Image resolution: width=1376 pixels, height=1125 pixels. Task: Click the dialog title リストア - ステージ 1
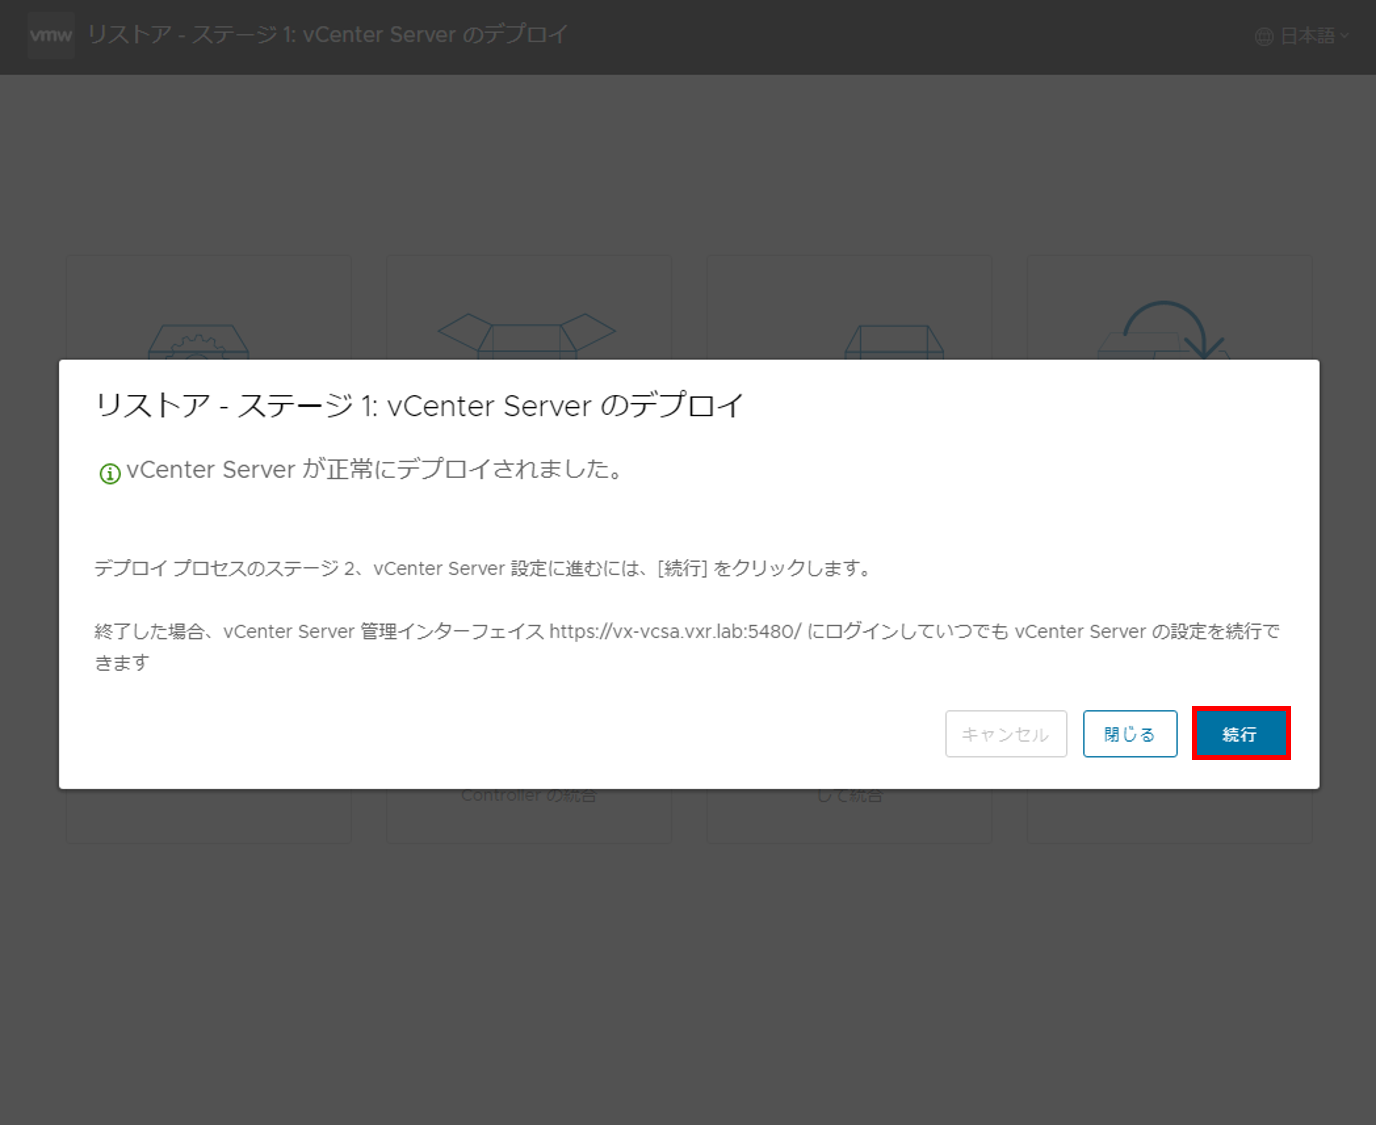pos(419,405)
